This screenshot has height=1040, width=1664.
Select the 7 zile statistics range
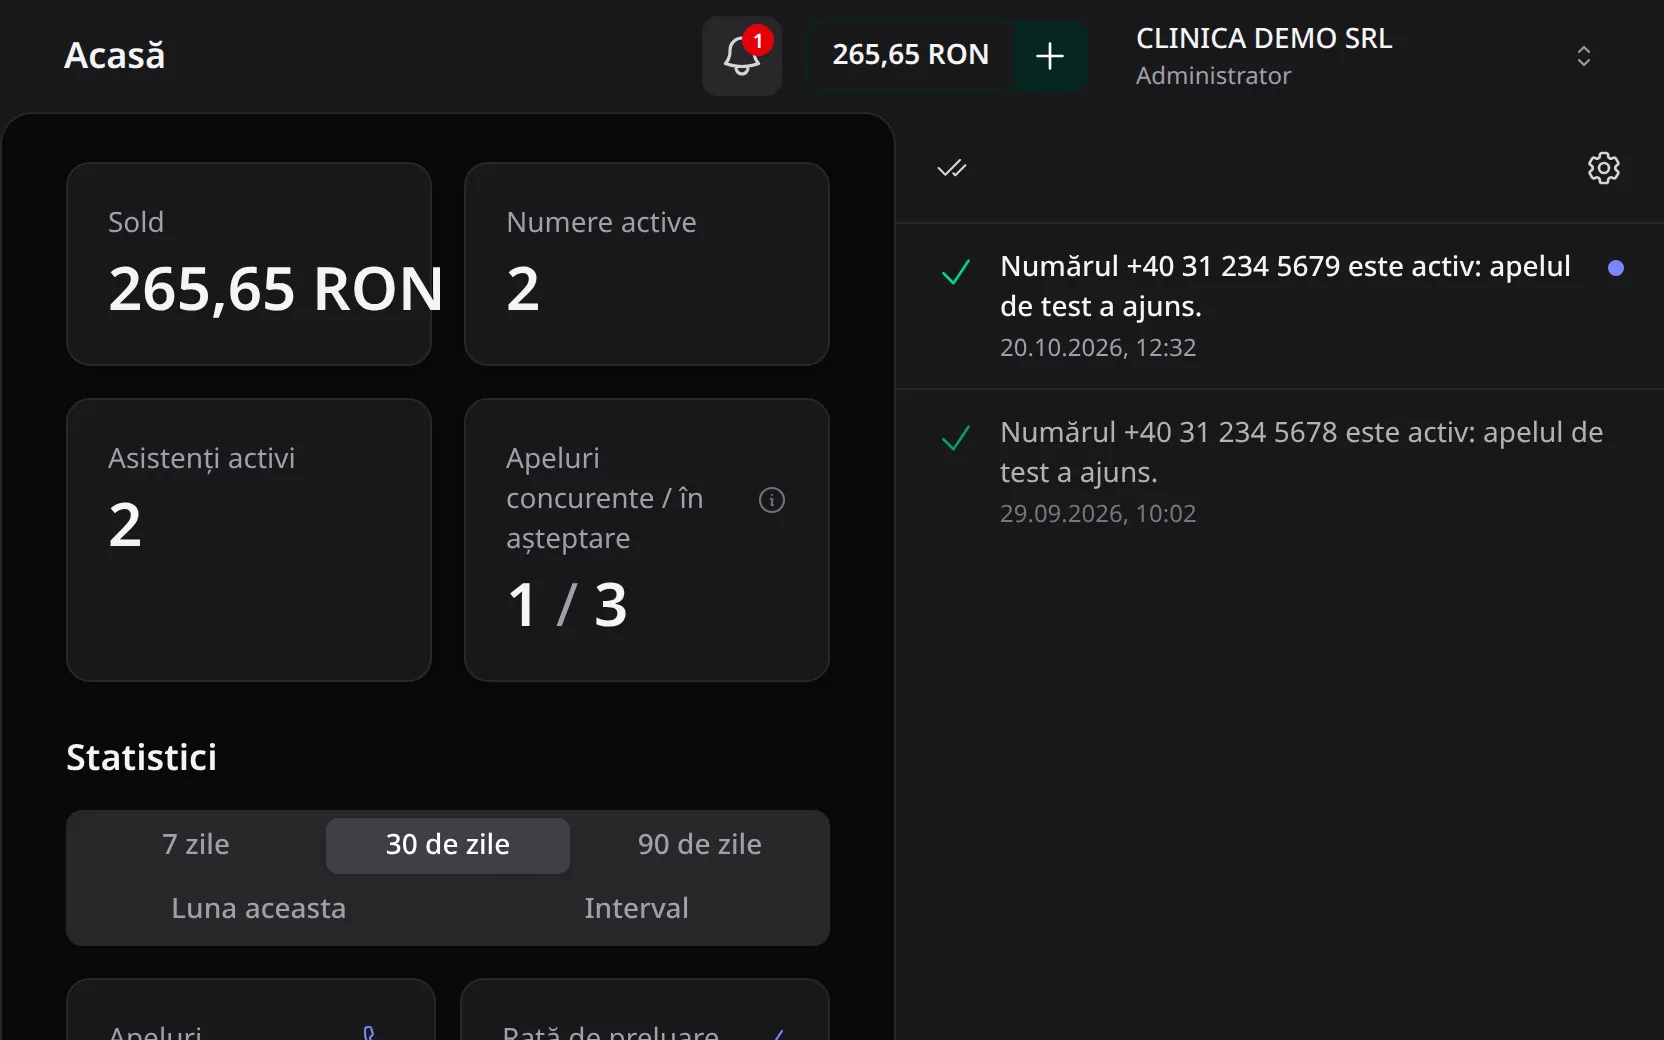pyautogui.click(x=196, y=845)
